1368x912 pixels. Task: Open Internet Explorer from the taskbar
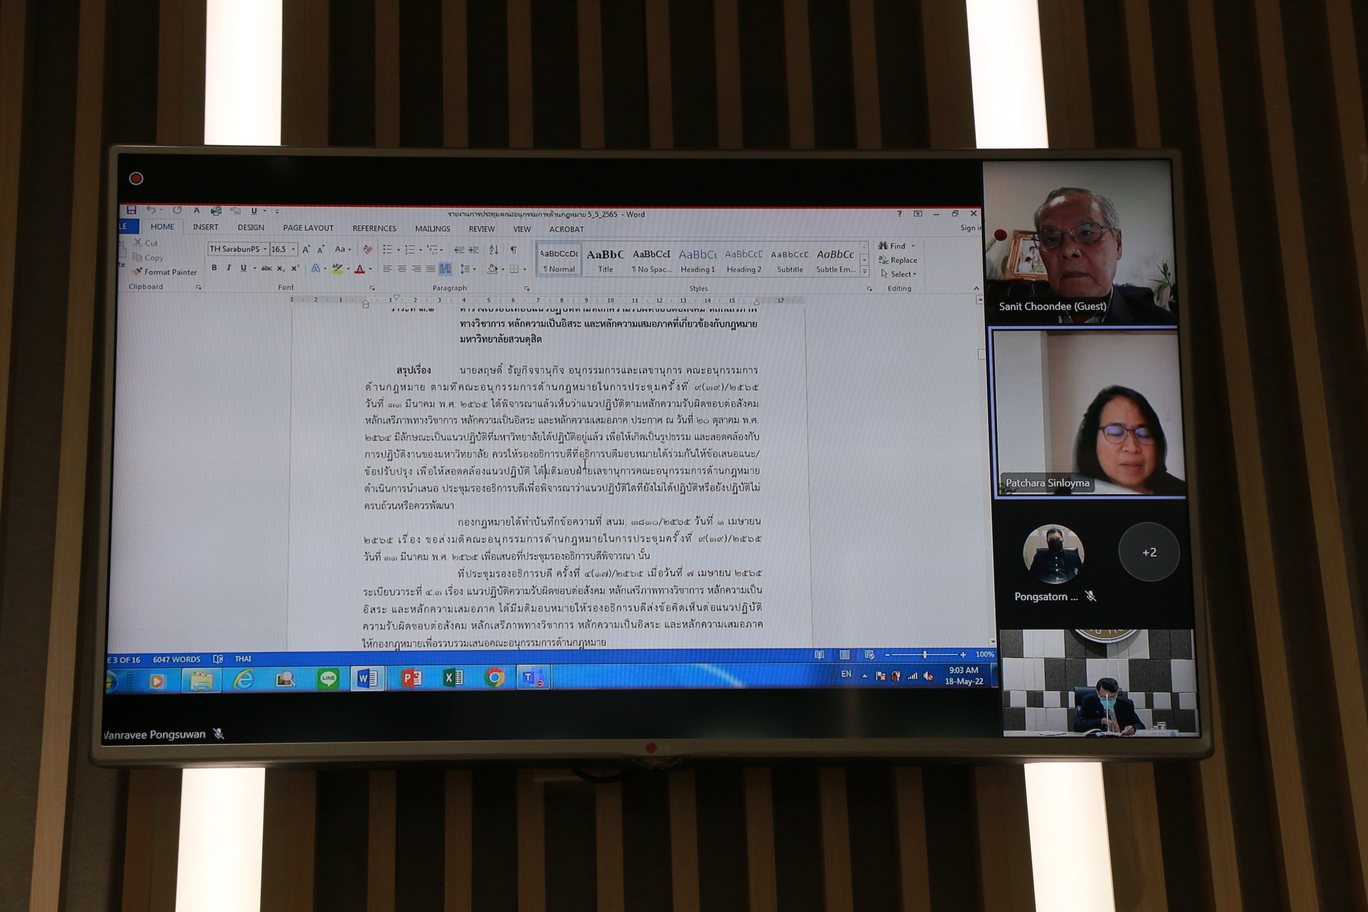243,679
